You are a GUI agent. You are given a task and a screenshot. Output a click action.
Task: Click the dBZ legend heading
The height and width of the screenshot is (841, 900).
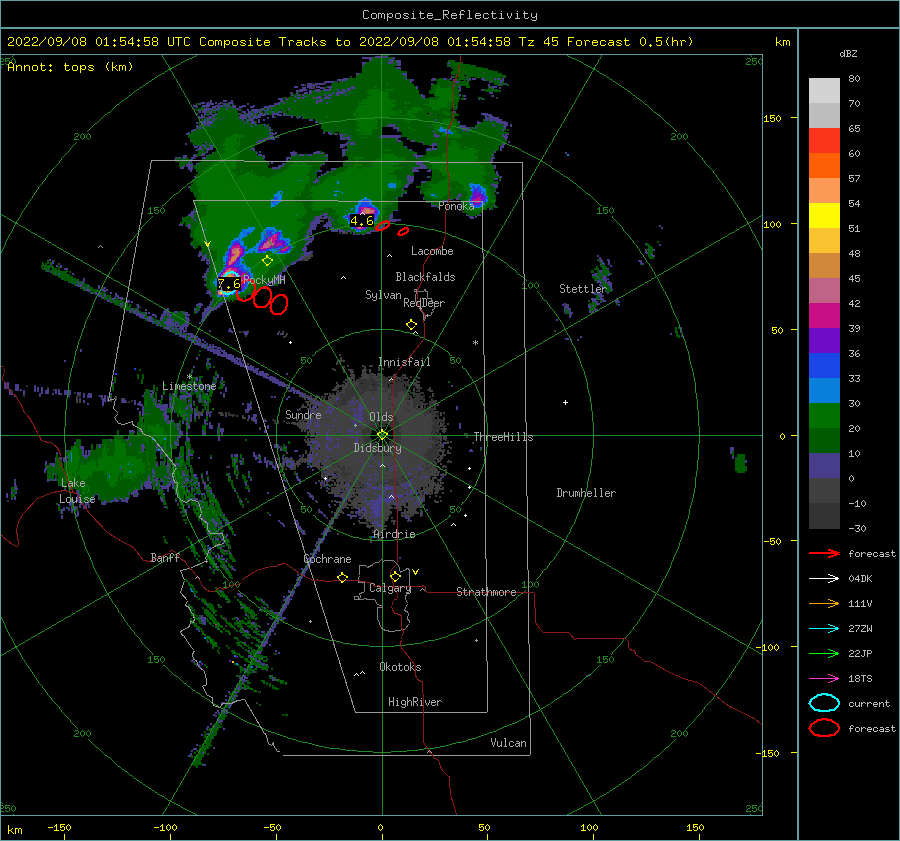(848, 53)
